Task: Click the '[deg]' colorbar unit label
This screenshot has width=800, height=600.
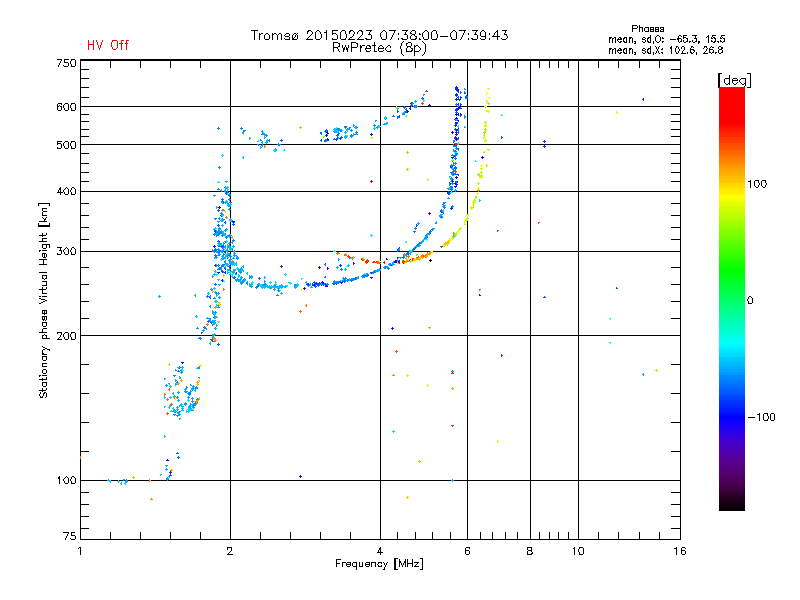Action: pos(734,80)
